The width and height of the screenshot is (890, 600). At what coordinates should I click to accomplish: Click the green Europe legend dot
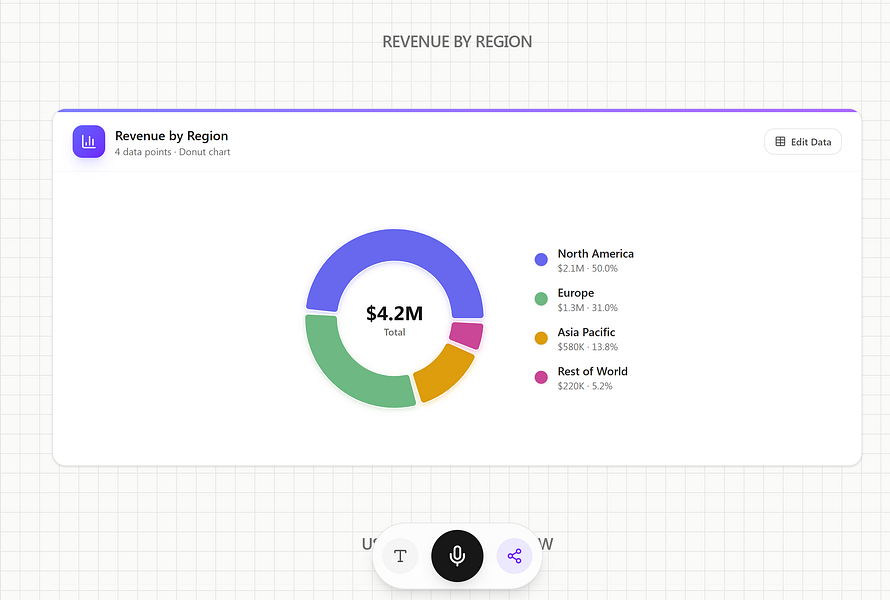coord(541,299)
